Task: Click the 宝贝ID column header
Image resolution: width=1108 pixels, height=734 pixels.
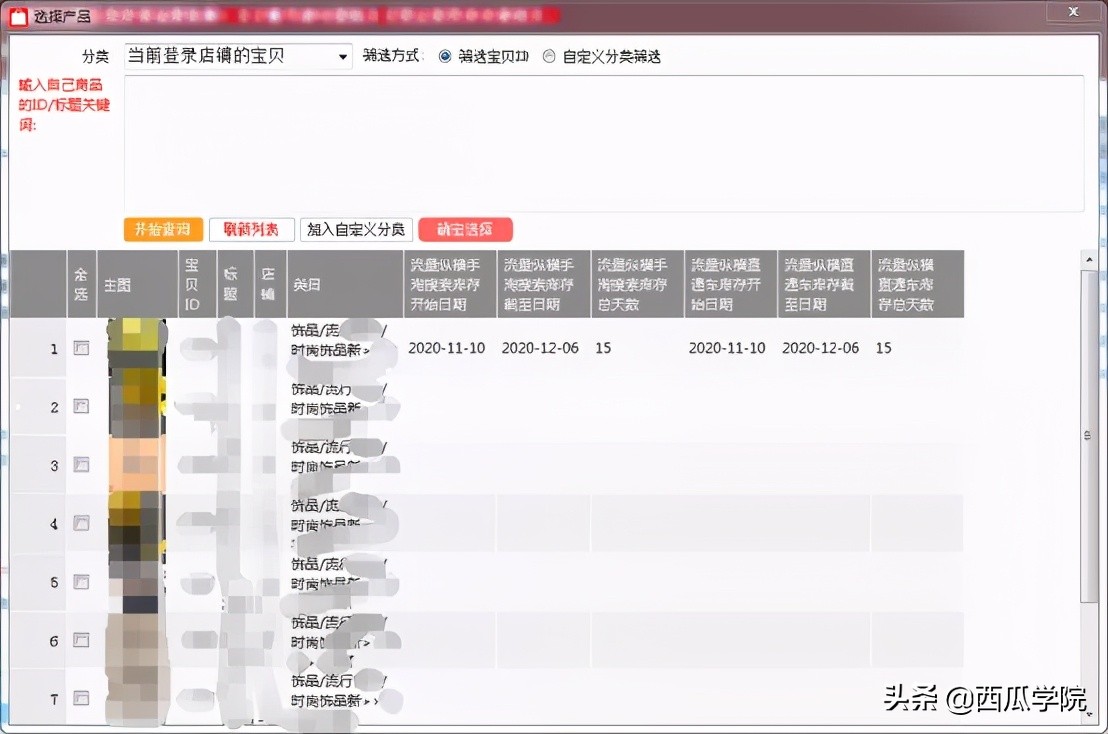Action: pyautogui.click(x=197, y=284)
